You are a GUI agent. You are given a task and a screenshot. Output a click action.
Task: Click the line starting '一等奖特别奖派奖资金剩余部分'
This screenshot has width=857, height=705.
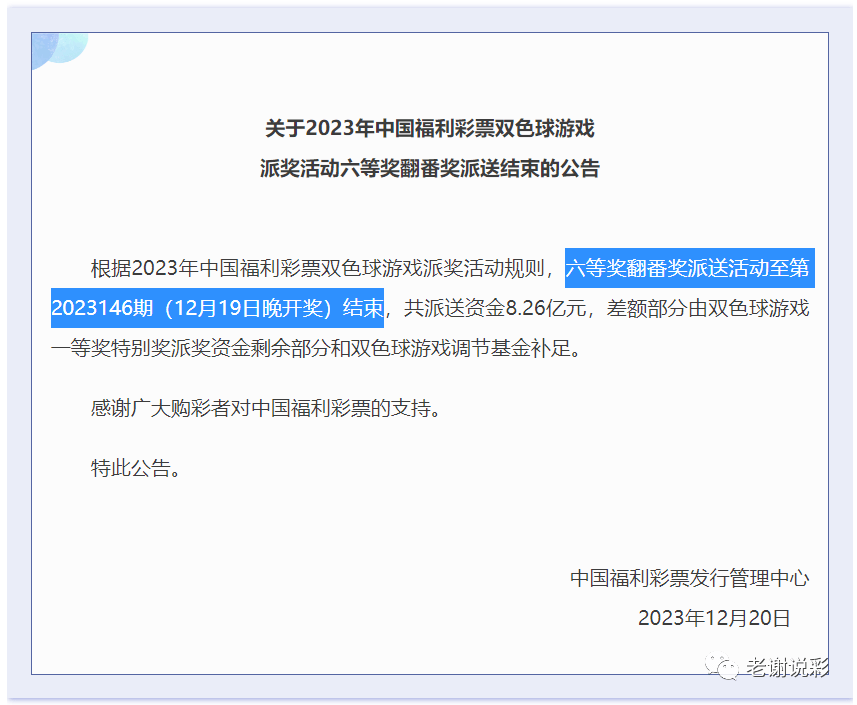pos(316,348)
